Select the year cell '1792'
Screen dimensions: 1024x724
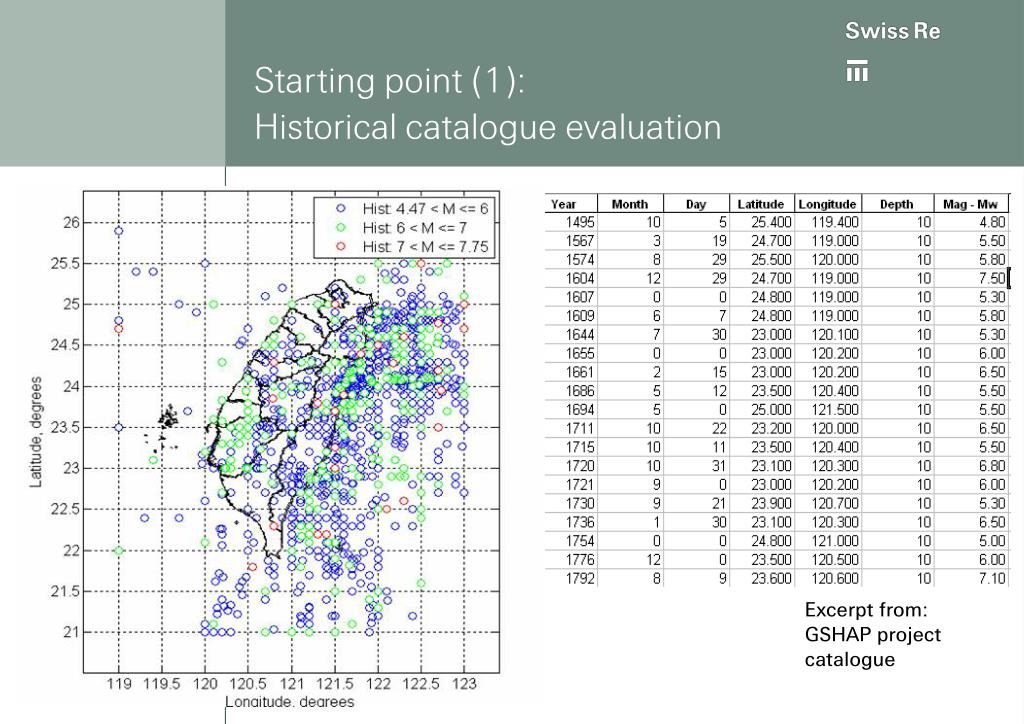580,578
